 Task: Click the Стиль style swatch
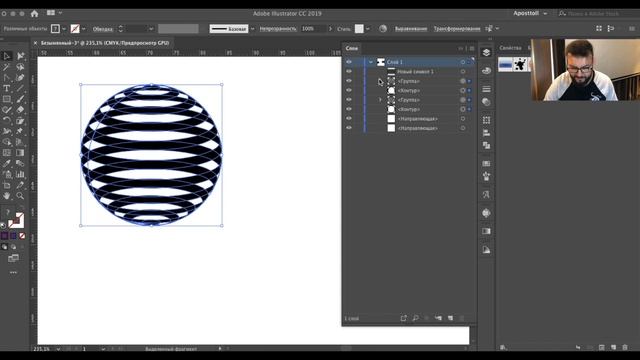pyautogui.click(x=359, y=29)
